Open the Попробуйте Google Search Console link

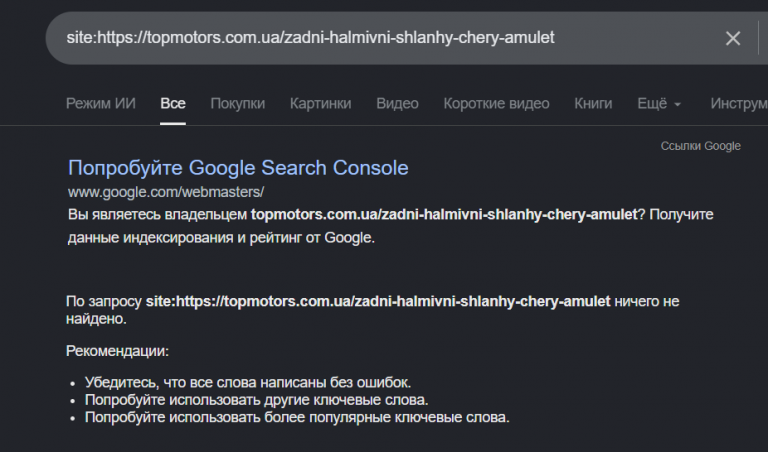coord(238,167)
